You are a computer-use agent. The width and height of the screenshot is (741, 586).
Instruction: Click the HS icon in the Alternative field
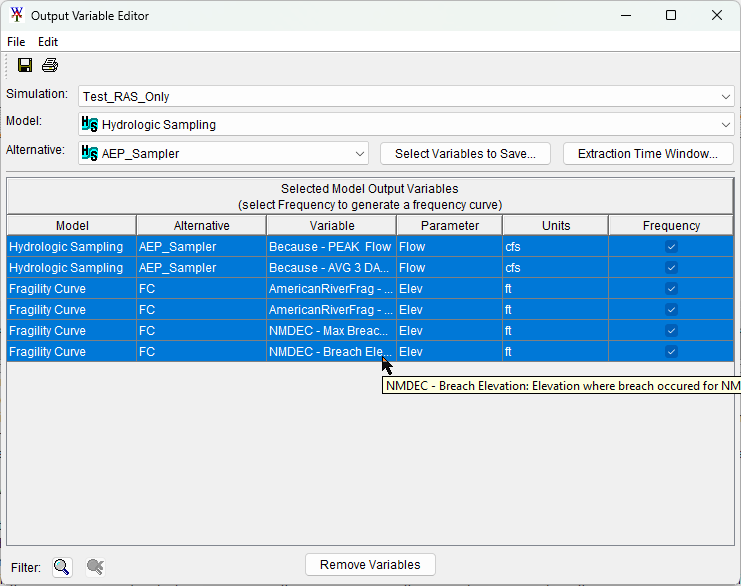point(89,154)
